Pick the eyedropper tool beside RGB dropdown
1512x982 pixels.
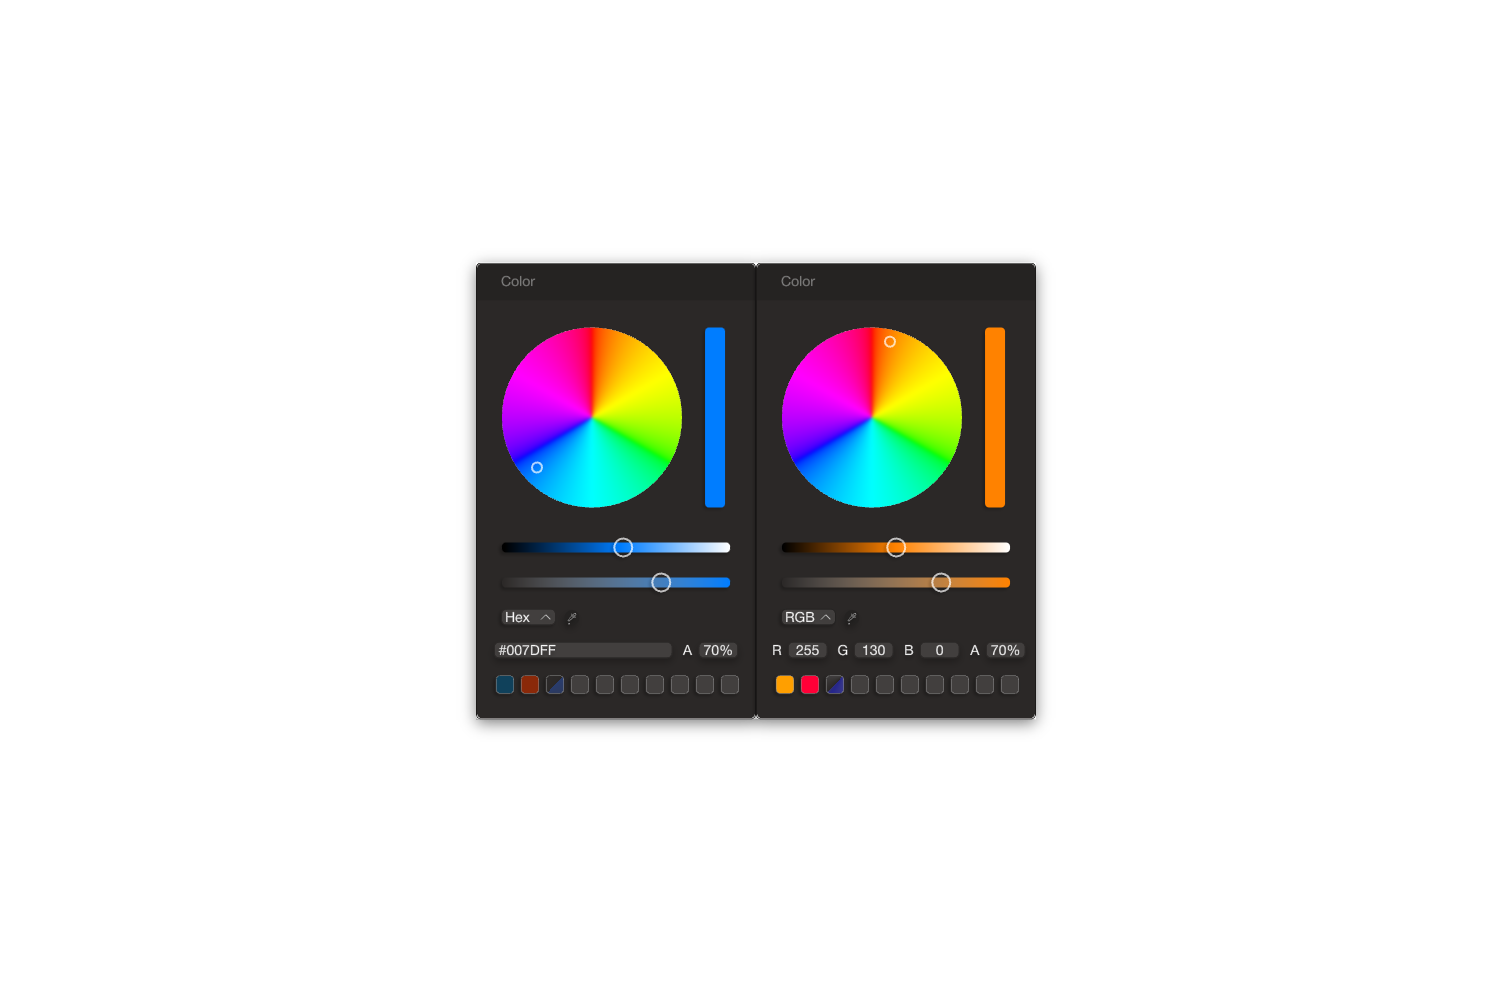pyautogui.click(x=852, y=618)
